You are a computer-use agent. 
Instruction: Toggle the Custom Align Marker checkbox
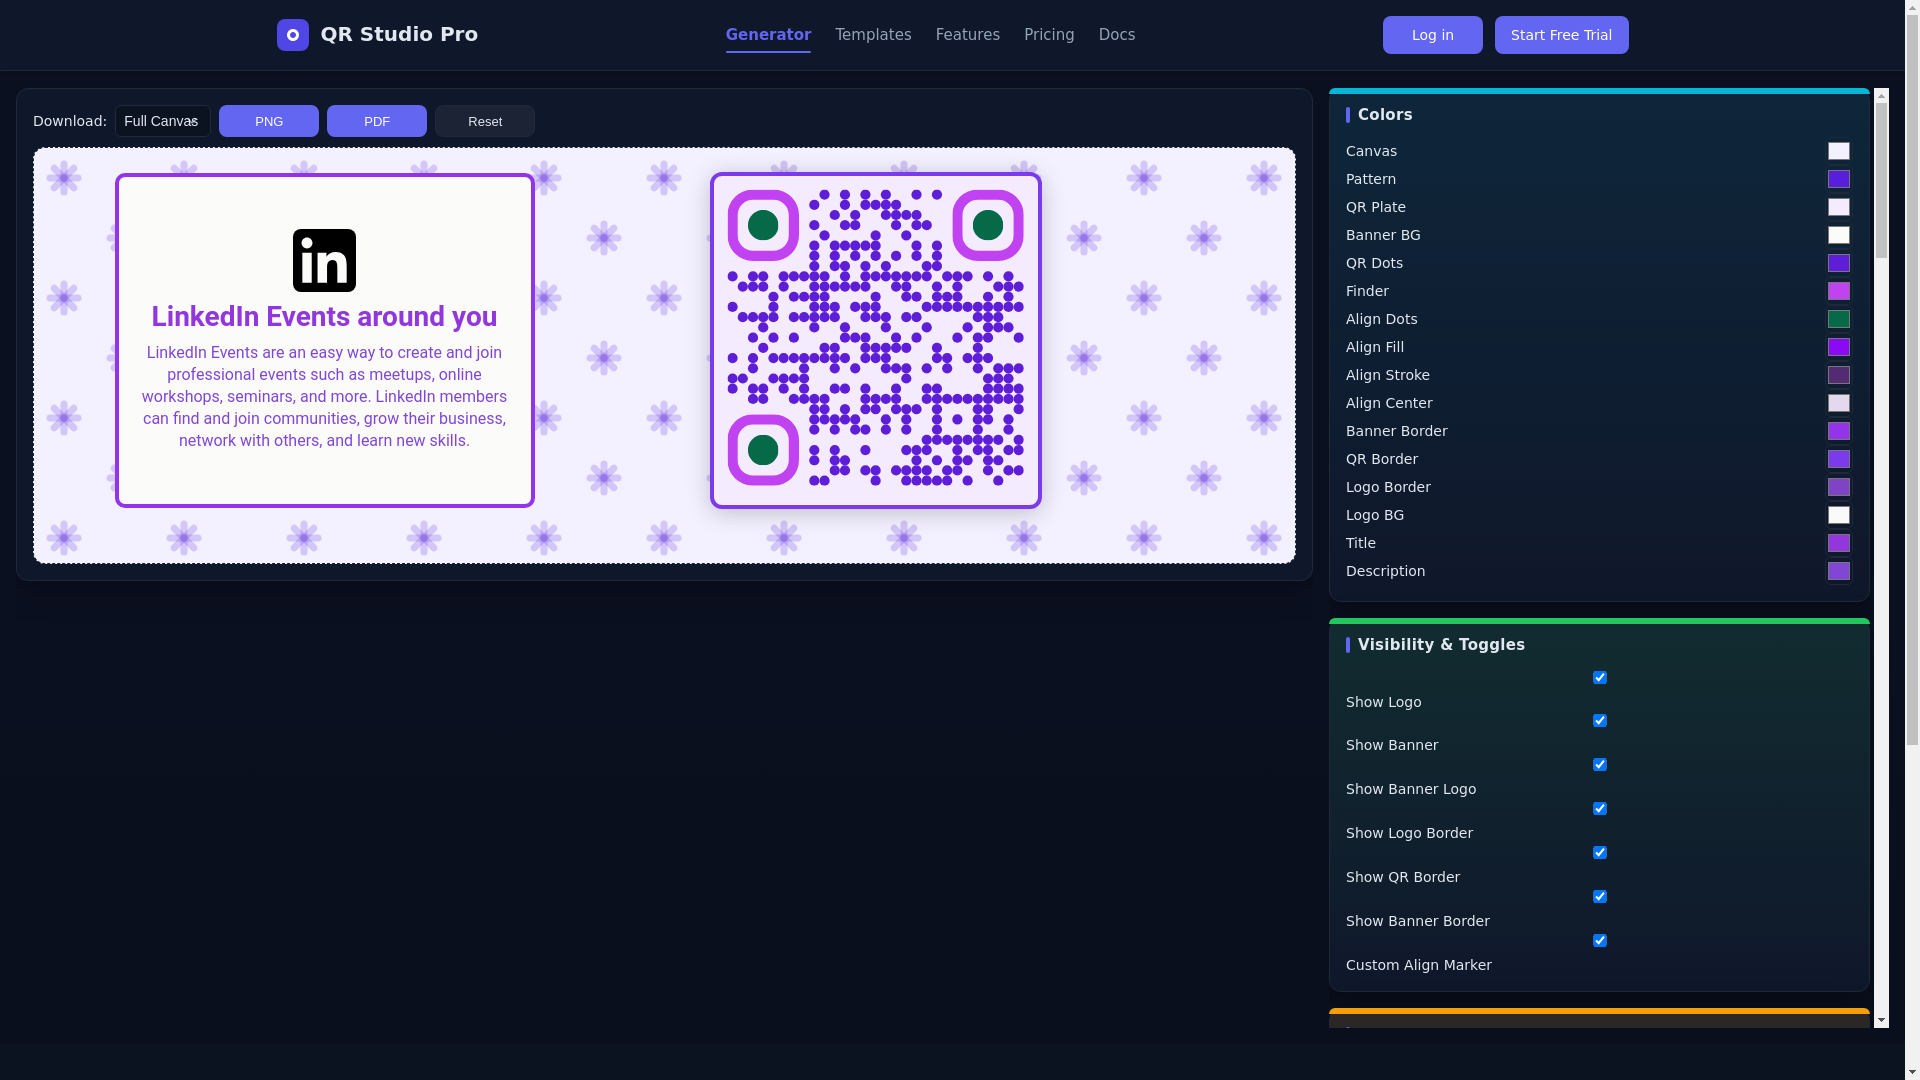click(1600, 940)
